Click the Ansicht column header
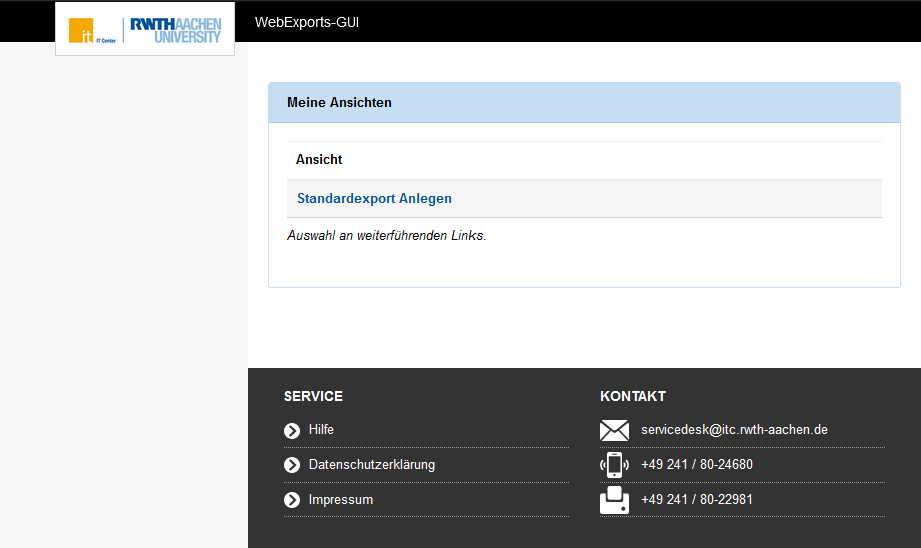The height and width of the screenshot is (548, 921). pos(319,160)
